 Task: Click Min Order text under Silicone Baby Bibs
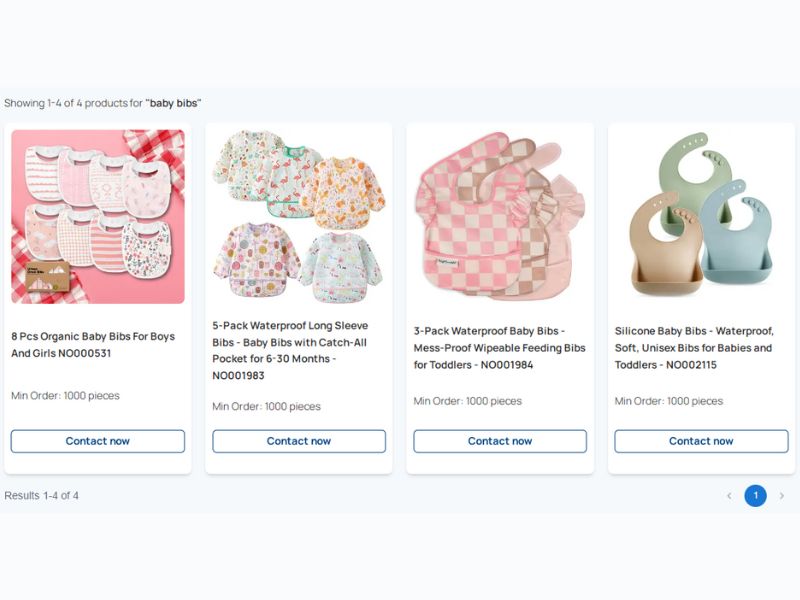pos(669,401)
